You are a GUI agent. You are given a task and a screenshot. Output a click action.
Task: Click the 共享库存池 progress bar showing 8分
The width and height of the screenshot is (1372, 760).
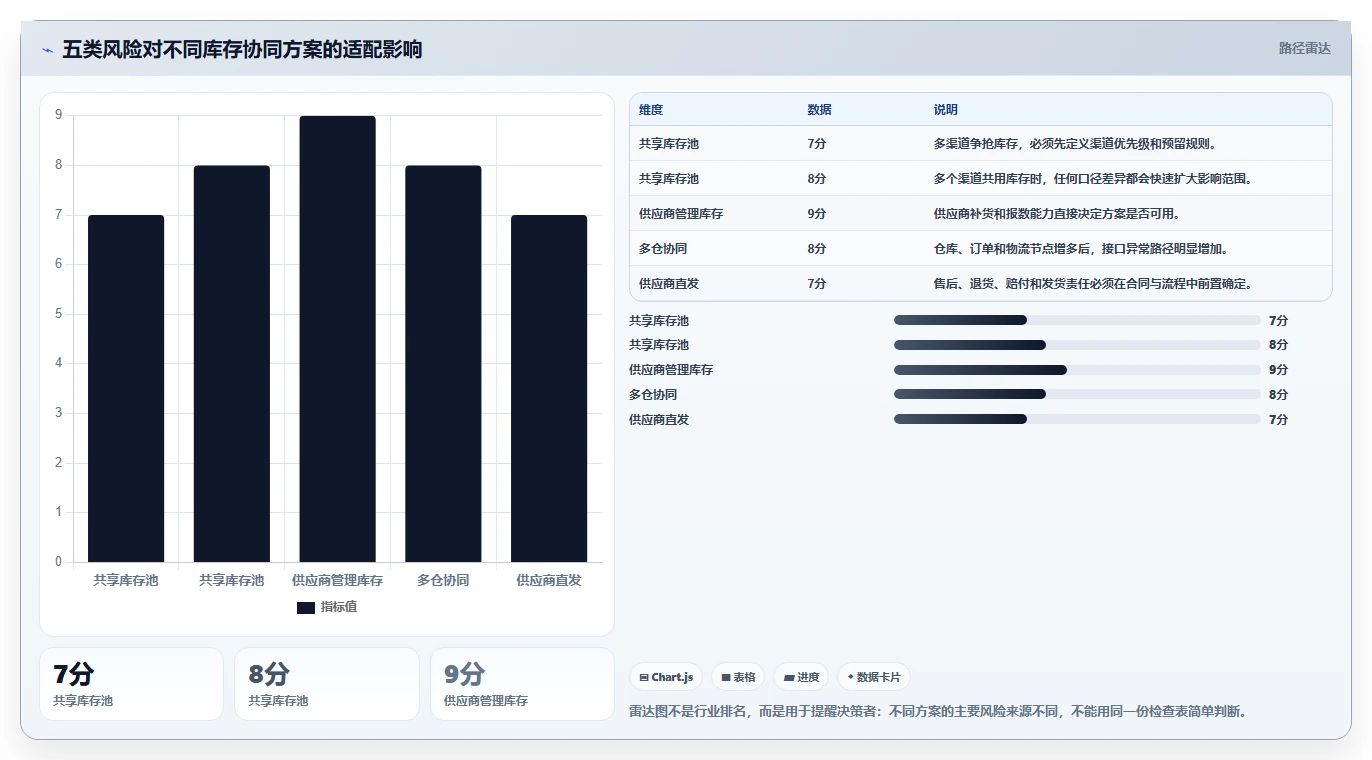coord(1077,345)
